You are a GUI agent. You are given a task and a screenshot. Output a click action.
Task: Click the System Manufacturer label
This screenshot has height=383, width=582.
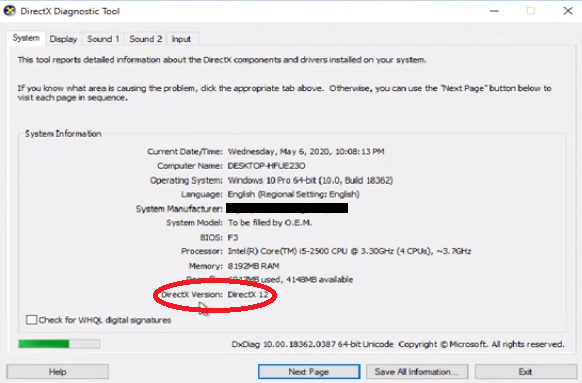[x=179, y=209]
